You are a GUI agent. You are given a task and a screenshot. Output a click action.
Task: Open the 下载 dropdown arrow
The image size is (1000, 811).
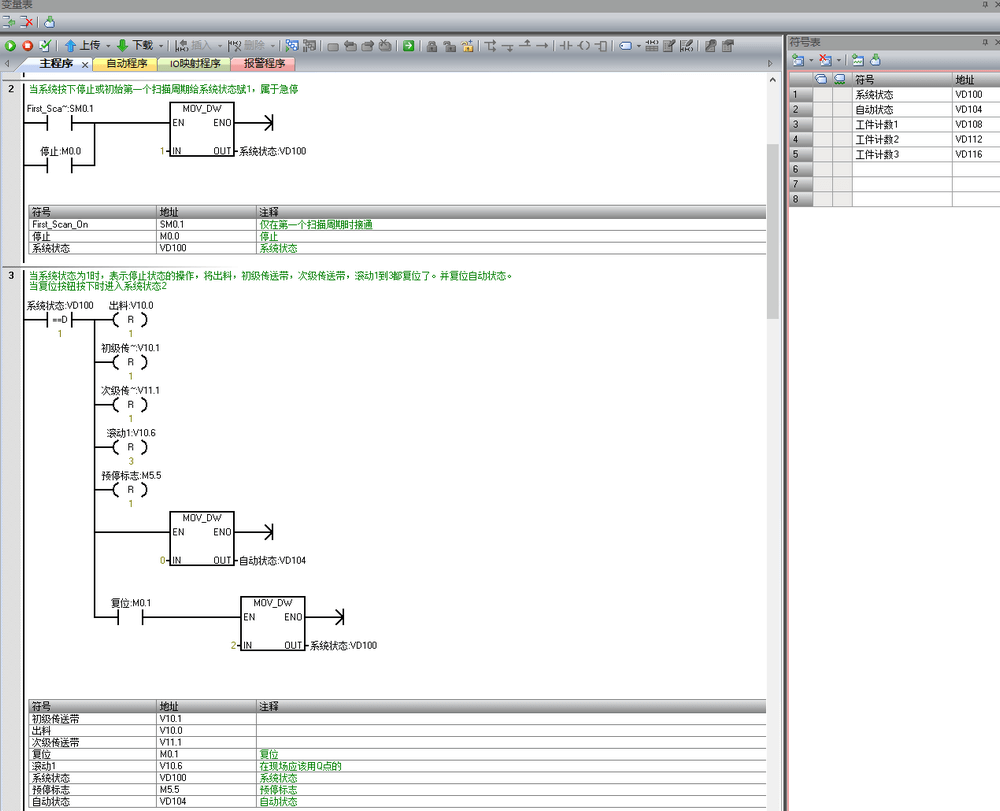click(x=160, y=46)
